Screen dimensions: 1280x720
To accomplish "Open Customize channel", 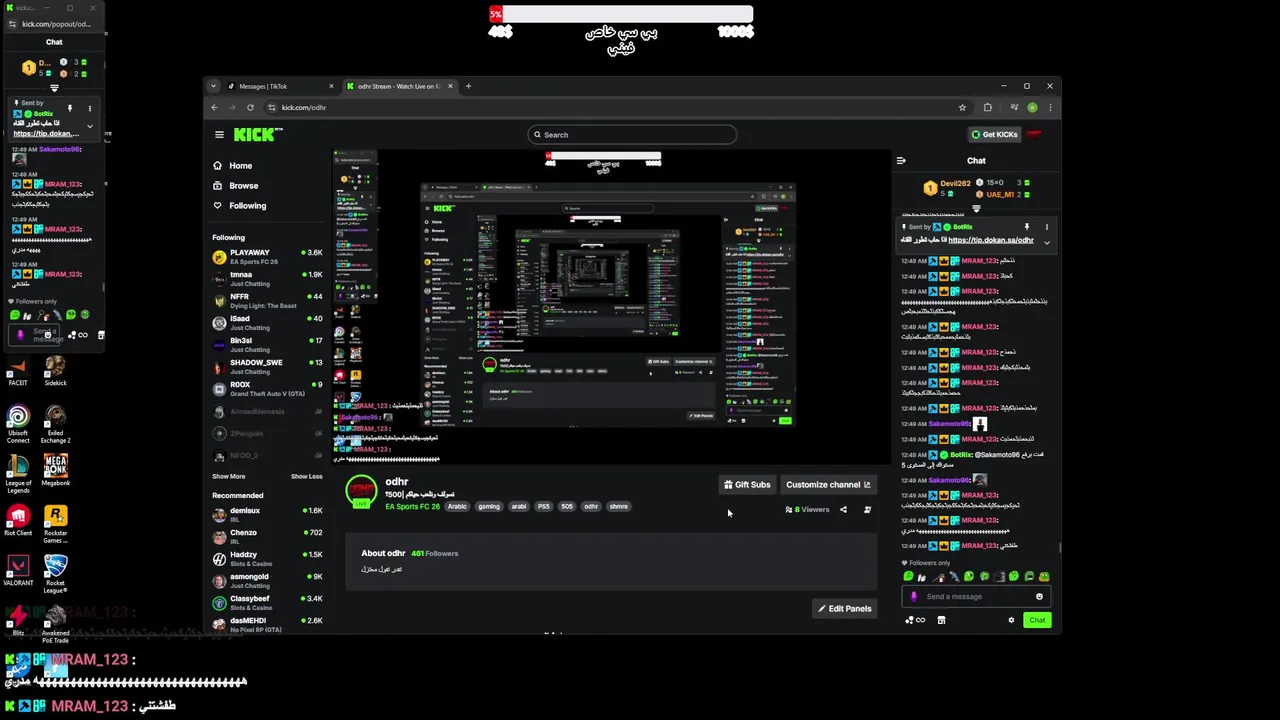I will pyautogui.click(x=828, y=485).
